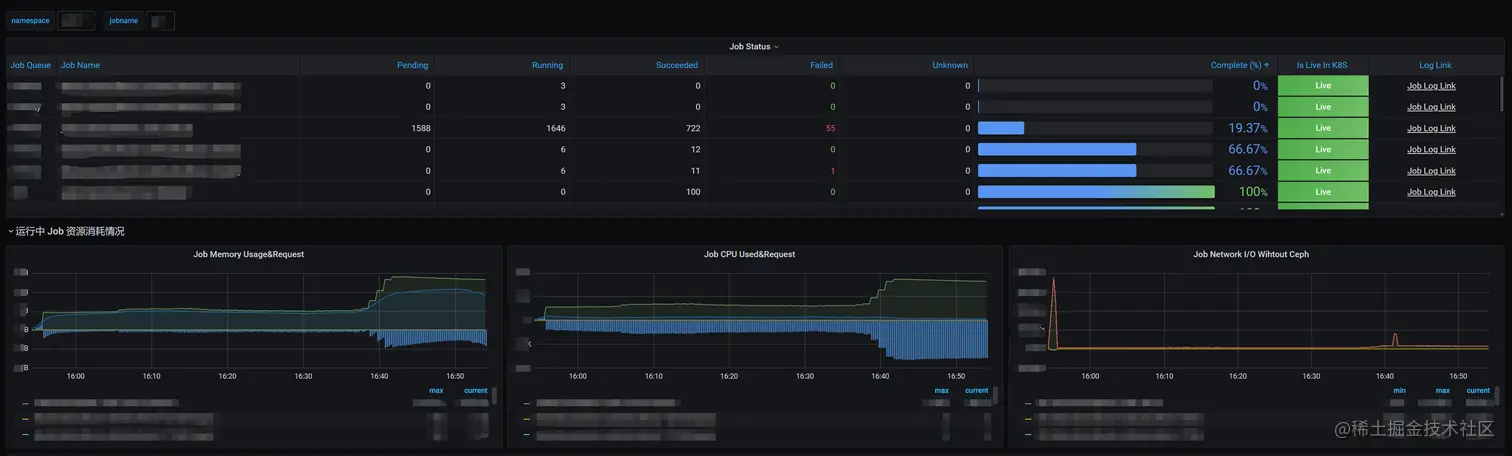Open the jobname variable dropdown
Viewport: 1512px width, 456px height.
(x=160, y=20)
